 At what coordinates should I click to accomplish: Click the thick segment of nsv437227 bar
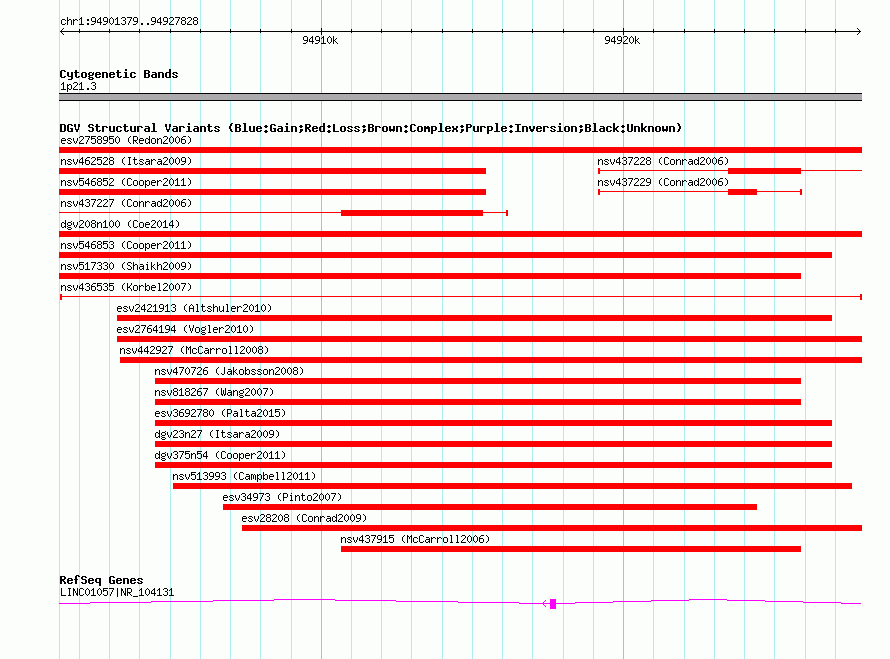coord(412,213)
